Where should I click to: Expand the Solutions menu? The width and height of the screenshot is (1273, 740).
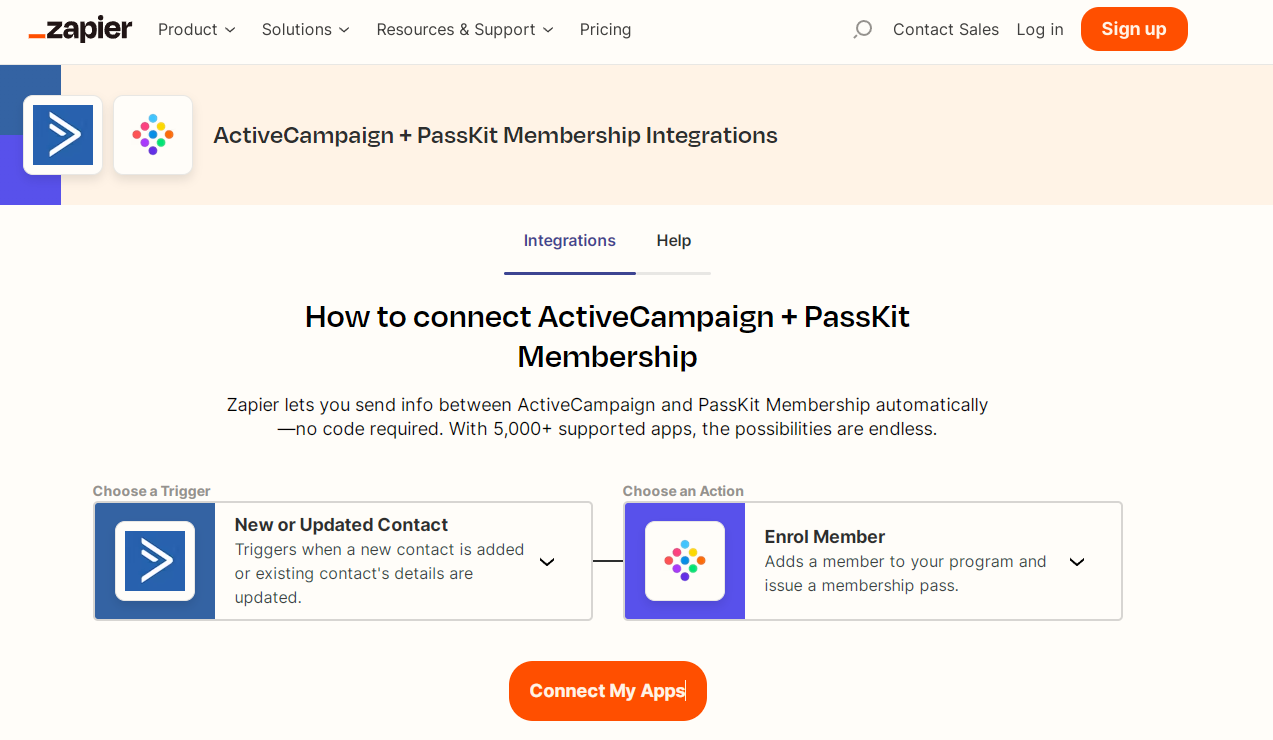coord(306,30)
